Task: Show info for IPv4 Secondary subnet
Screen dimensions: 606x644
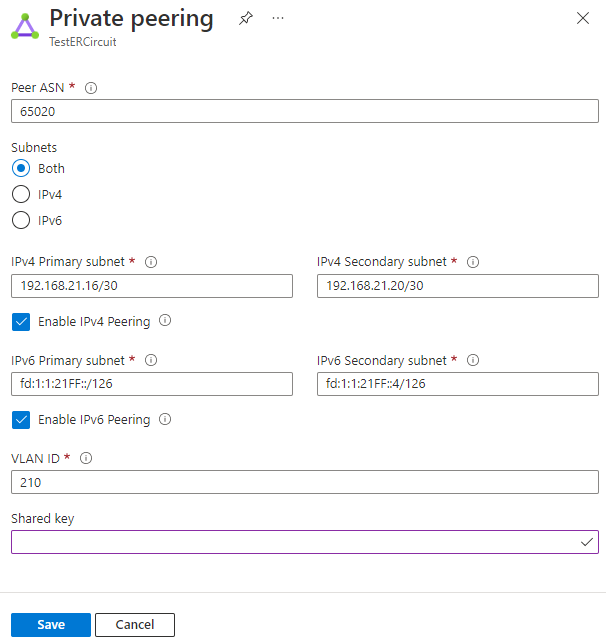Action: point(473,262)
